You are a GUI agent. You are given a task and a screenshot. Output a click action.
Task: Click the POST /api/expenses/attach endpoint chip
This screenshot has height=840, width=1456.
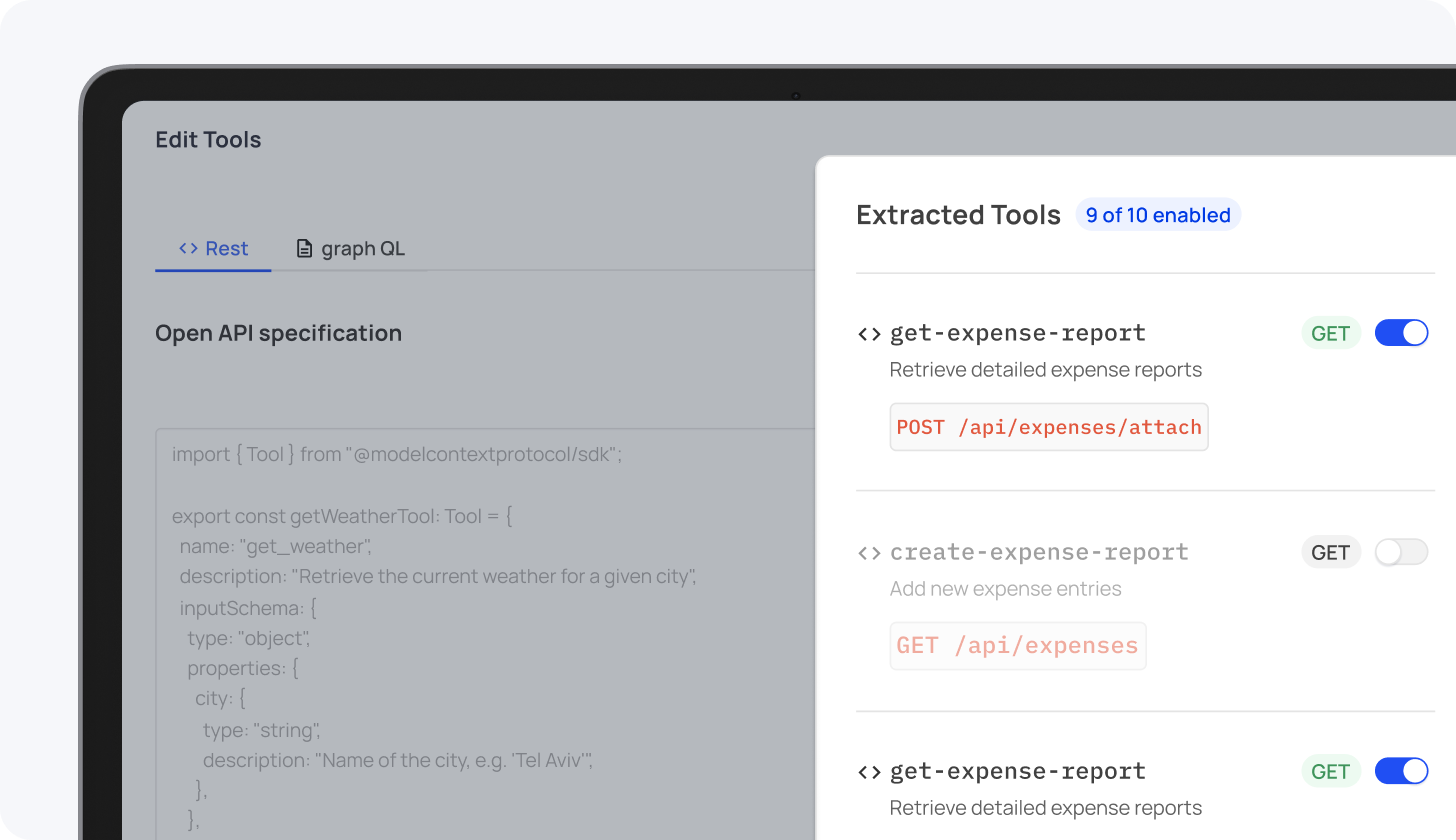1048,427
